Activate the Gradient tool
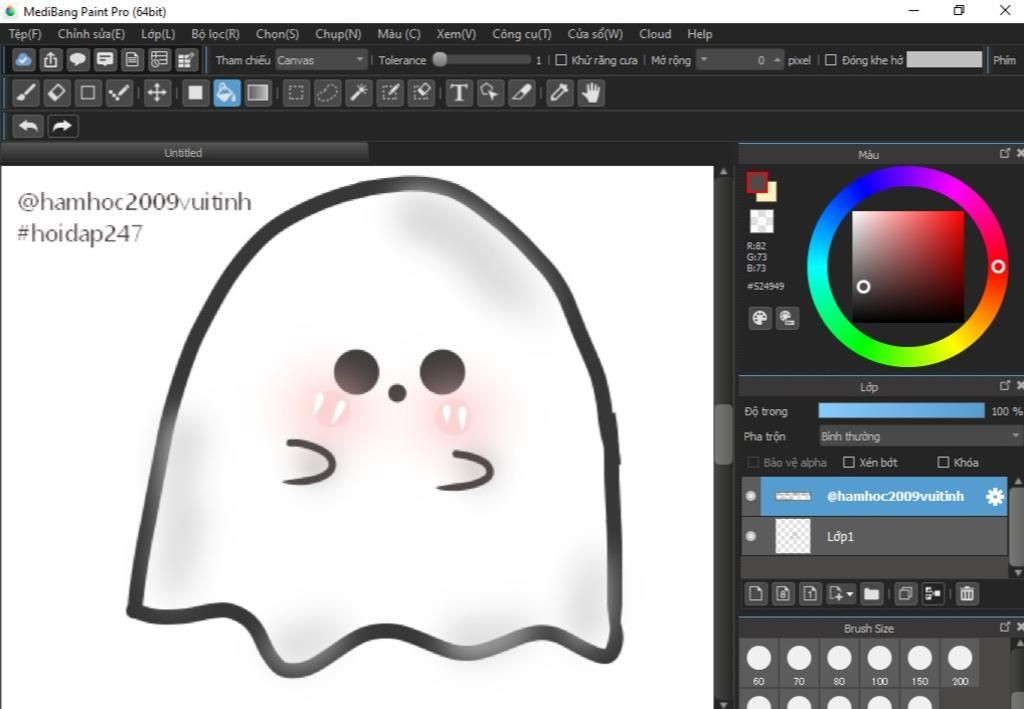 (x=258, y=93)
